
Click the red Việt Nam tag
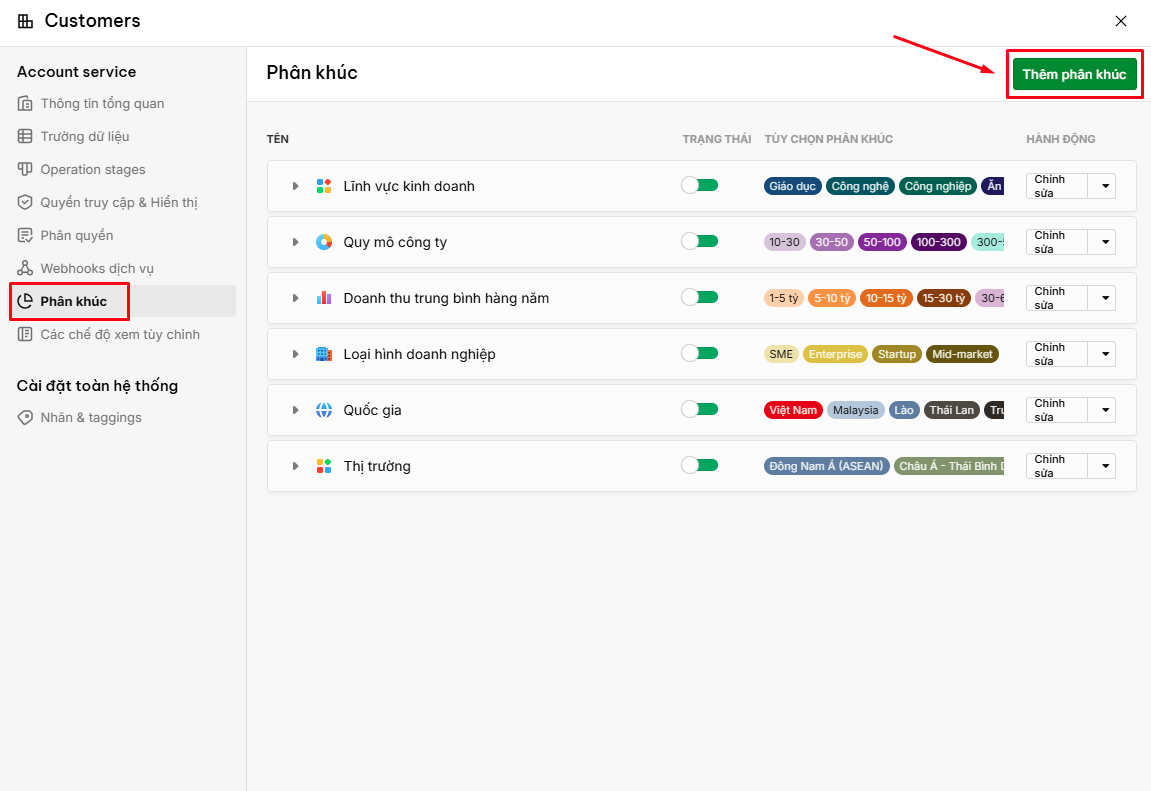point(793,410)
